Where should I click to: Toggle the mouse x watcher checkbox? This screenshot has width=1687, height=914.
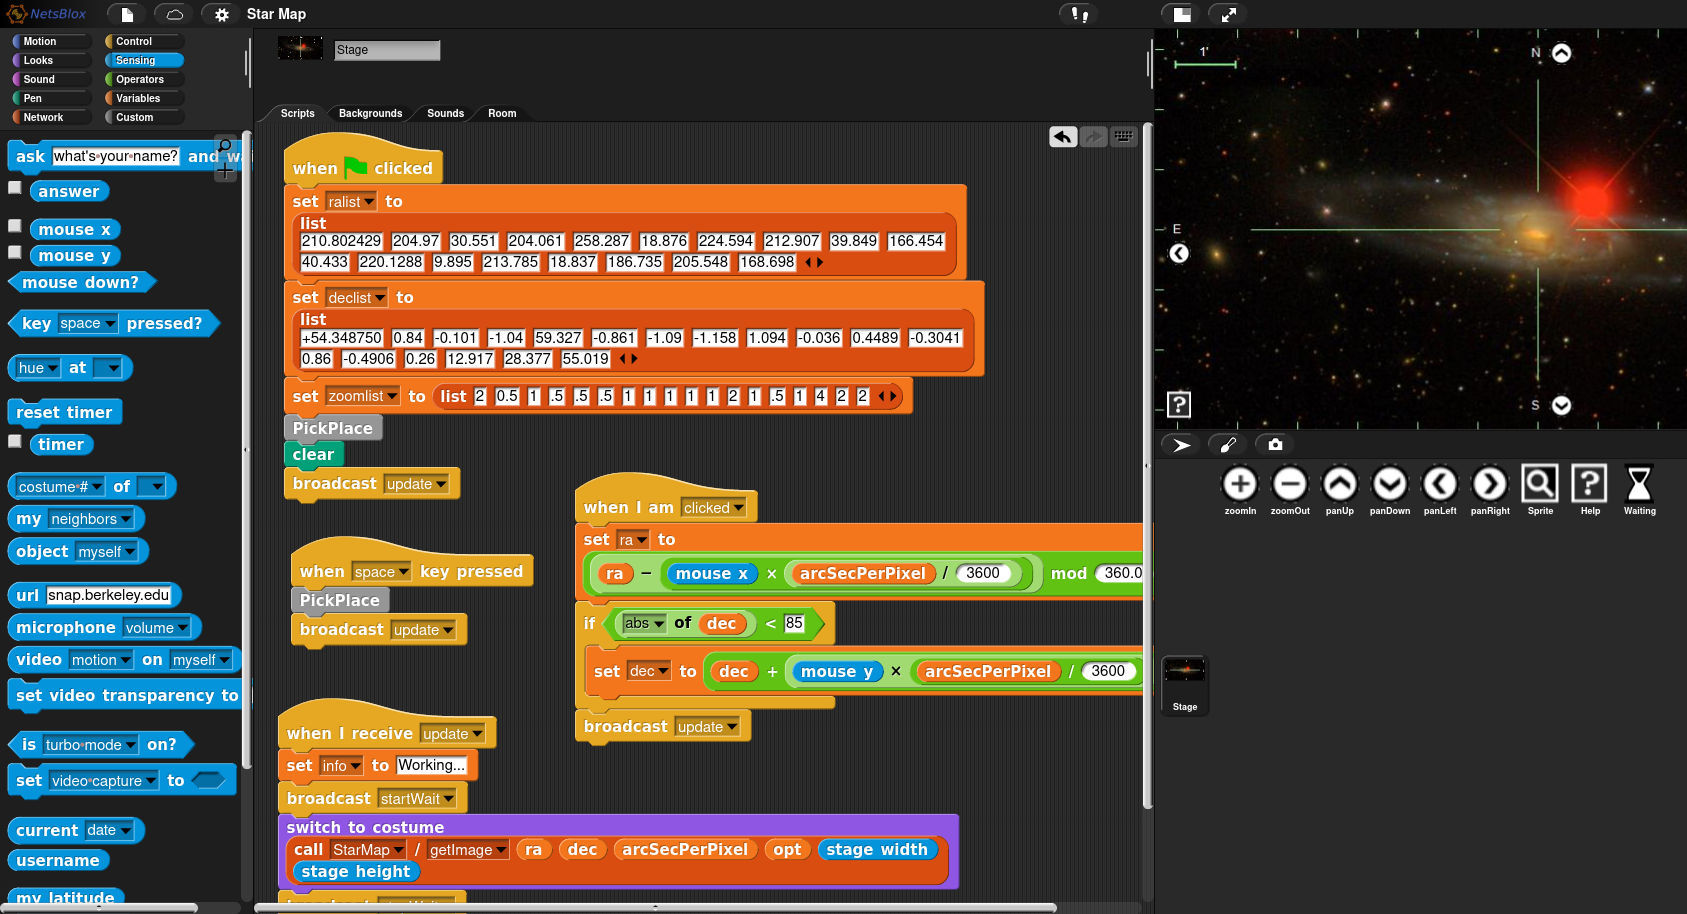click(15, 225)
